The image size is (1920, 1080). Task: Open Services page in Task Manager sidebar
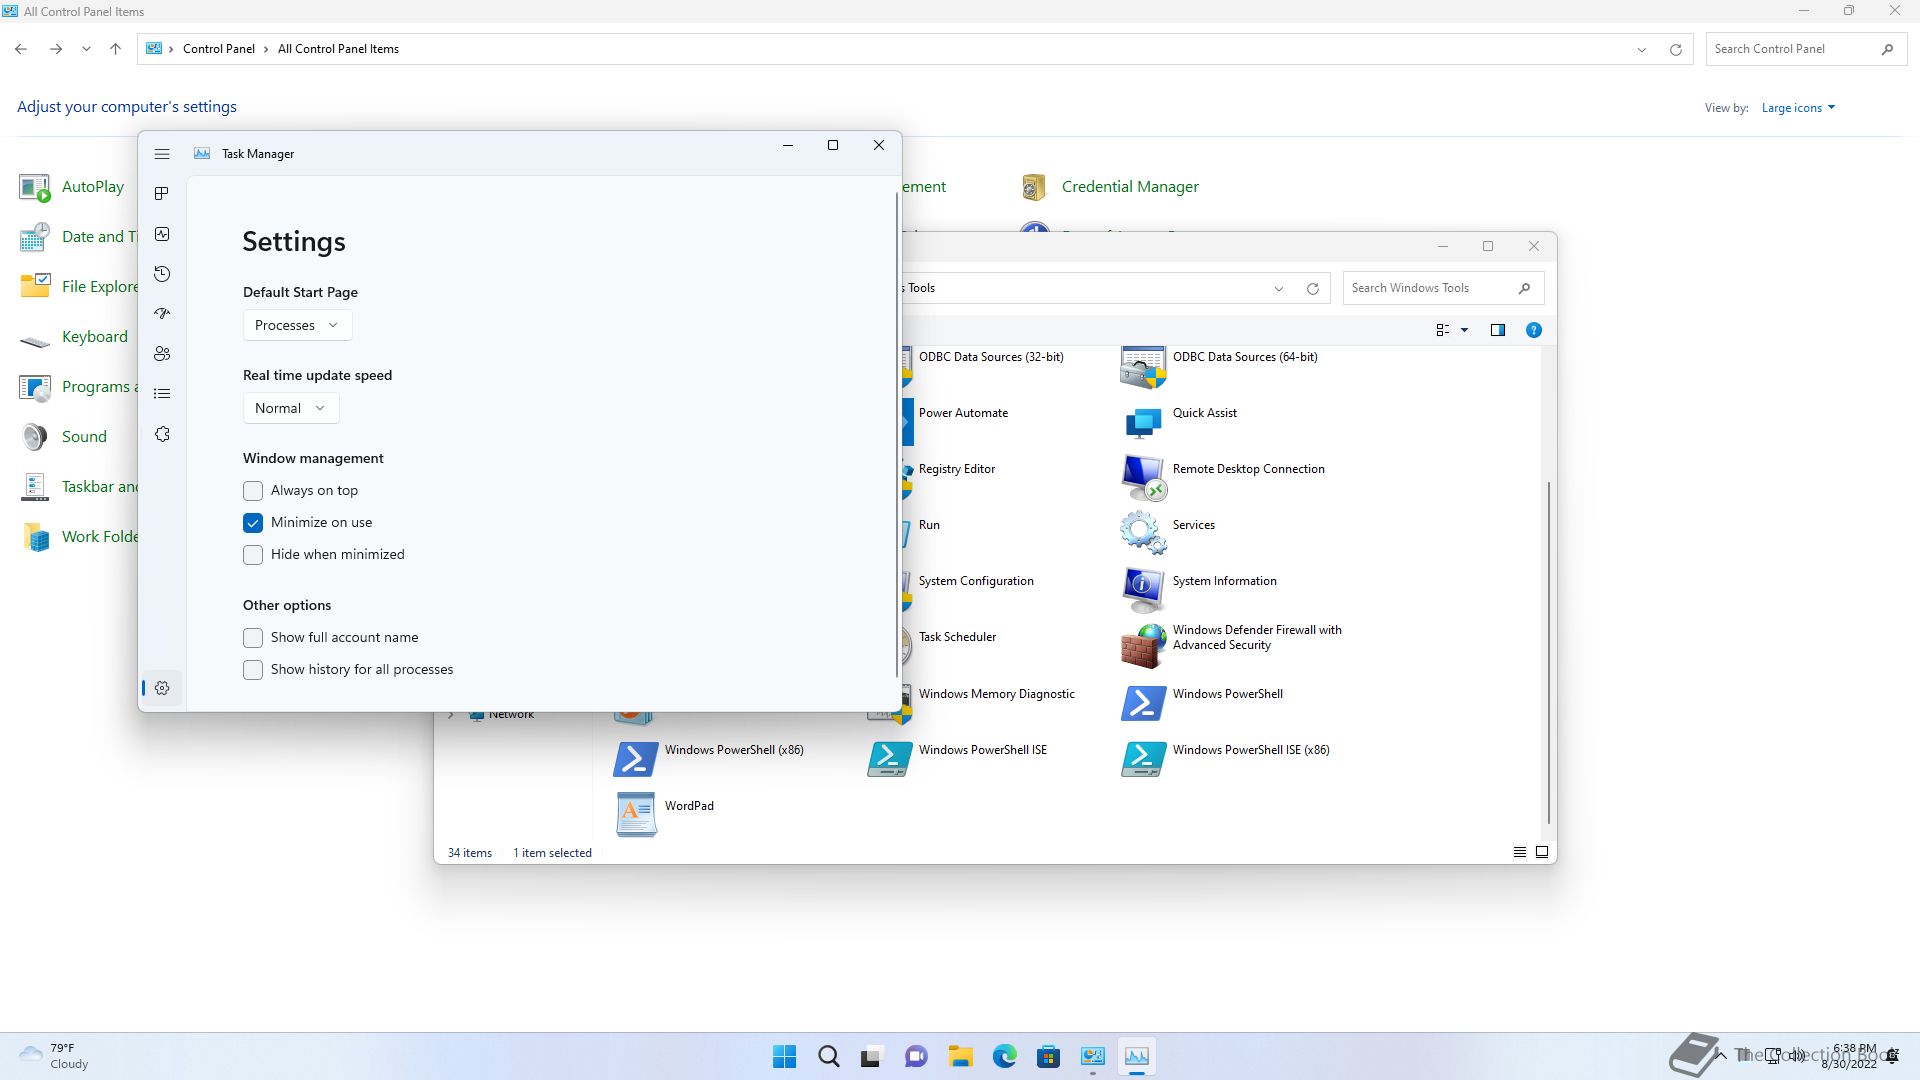[162, 434]
